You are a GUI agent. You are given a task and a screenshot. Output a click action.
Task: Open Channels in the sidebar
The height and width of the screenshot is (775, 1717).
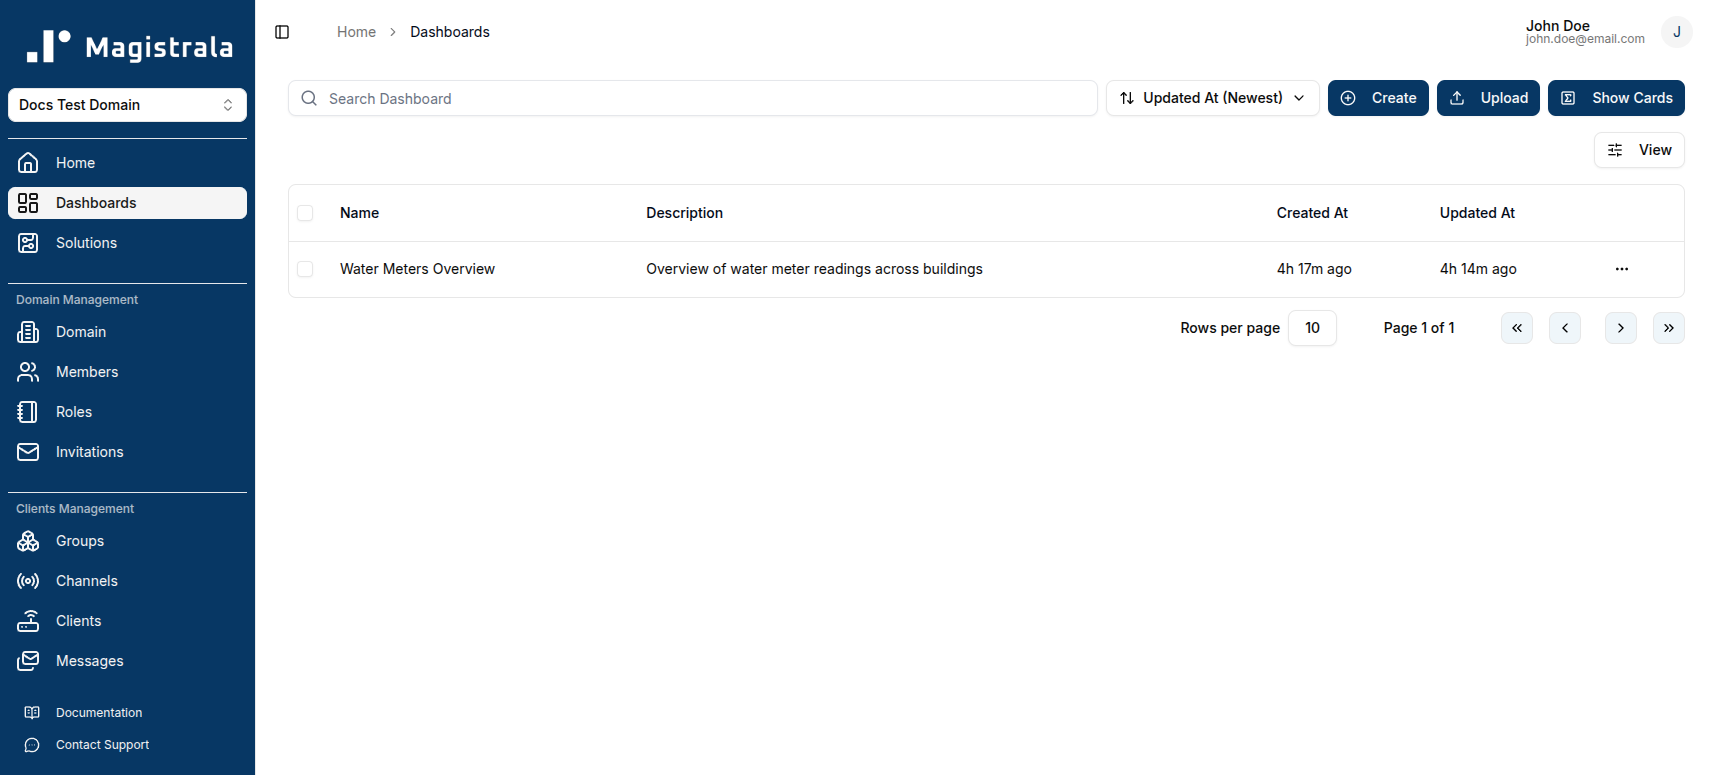[127, 581]
